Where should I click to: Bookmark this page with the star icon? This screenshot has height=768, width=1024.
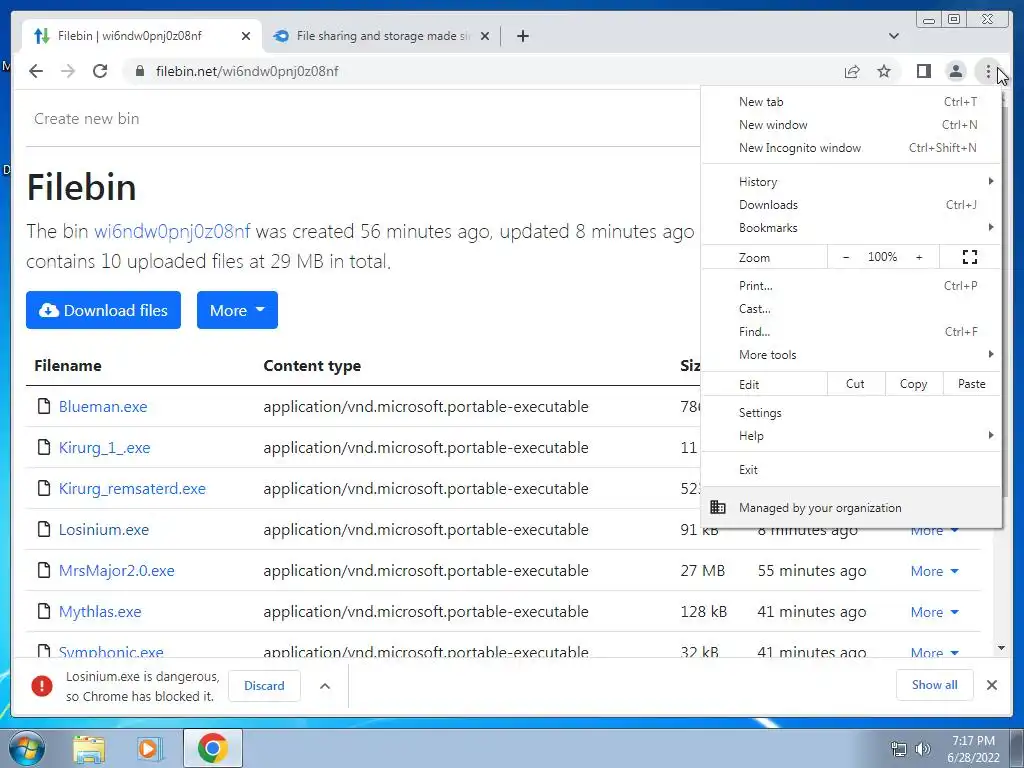[884, 71]
